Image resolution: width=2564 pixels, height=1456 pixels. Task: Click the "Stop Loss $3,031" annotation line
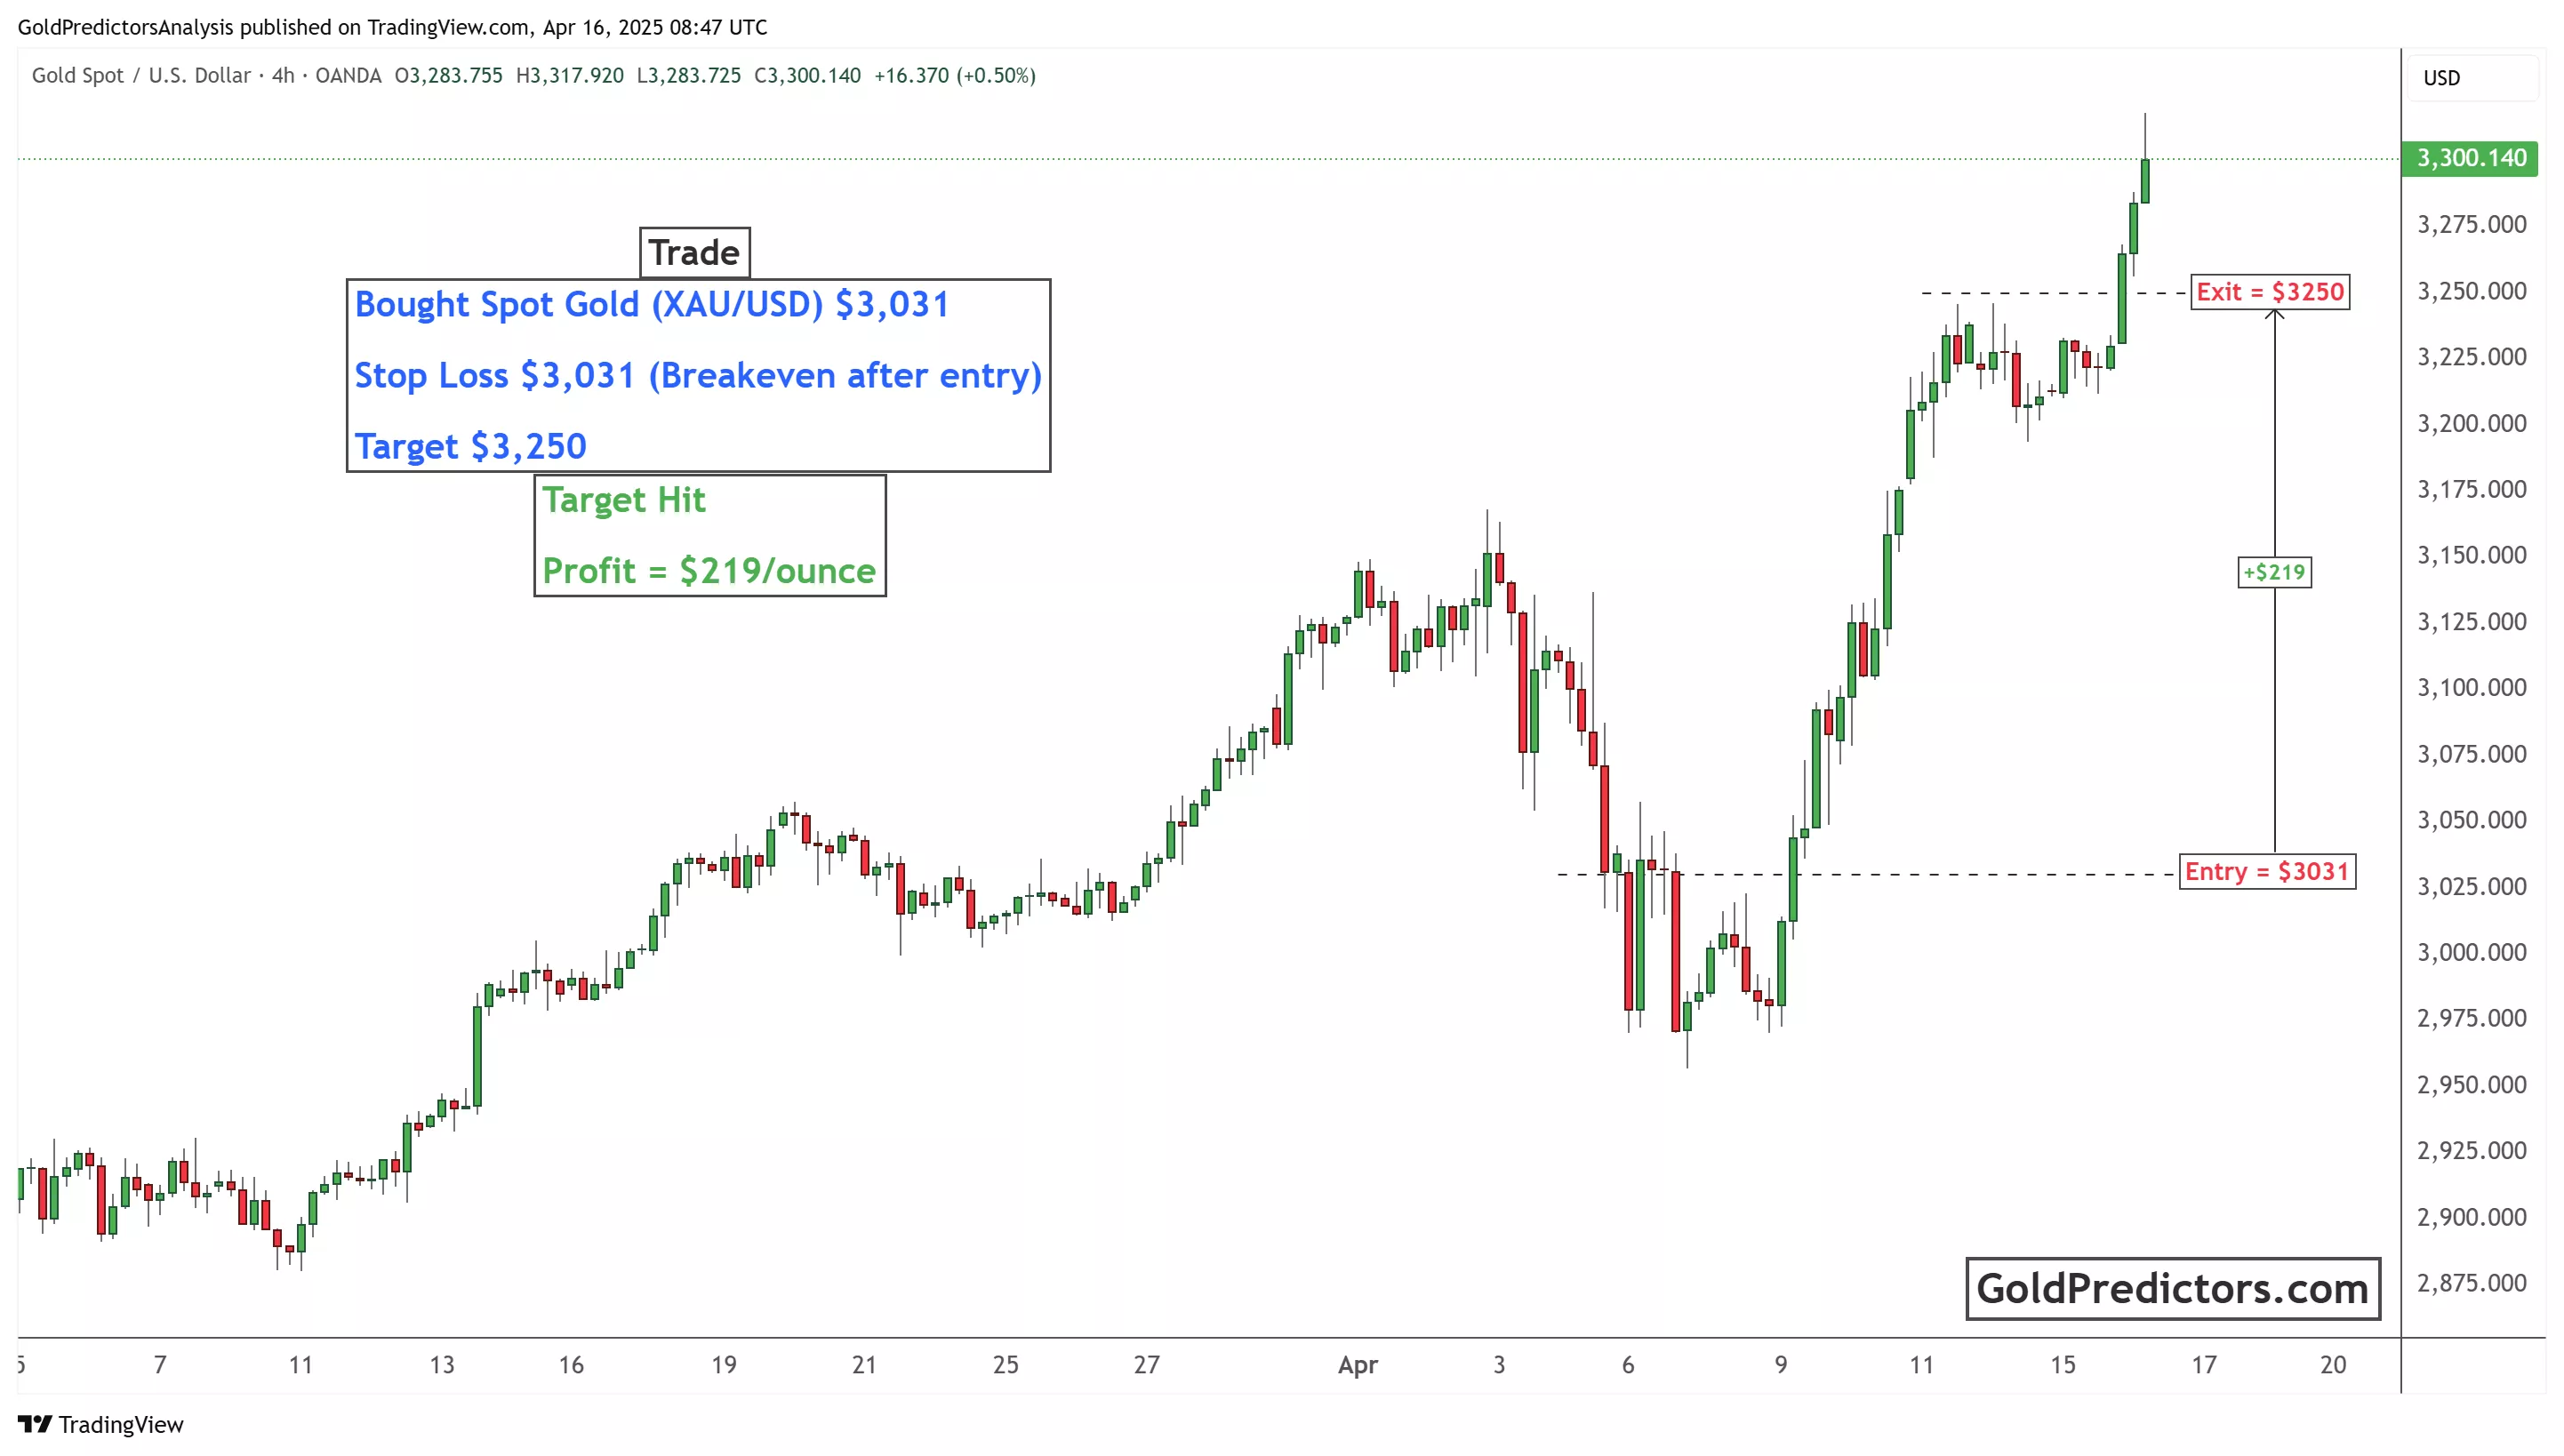(697, 375)
